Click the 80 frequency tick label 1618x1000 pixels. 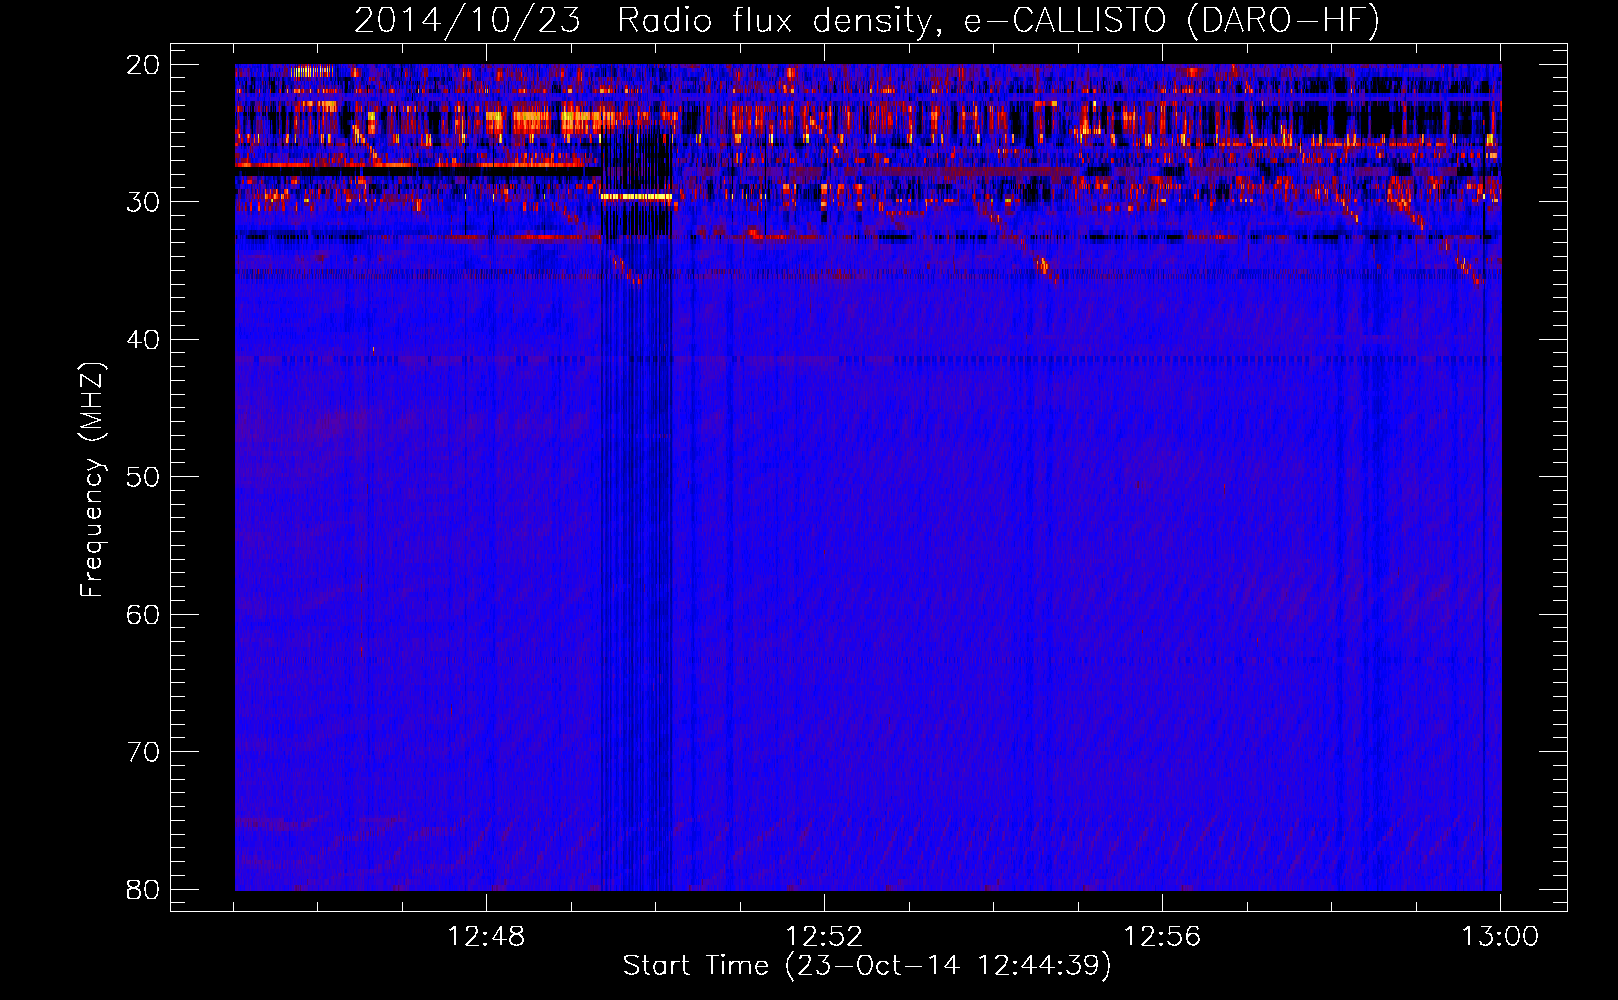pos(143,889)
